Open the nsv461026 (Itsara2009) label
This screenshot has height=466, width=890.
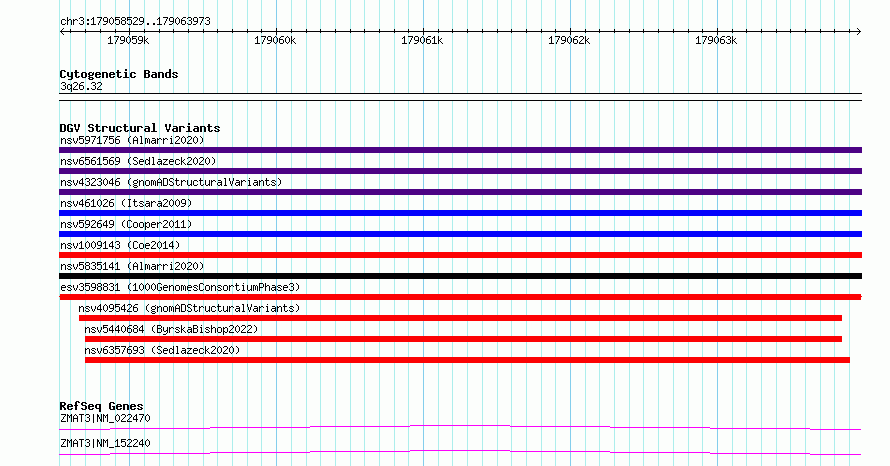[x=126, y=203]
